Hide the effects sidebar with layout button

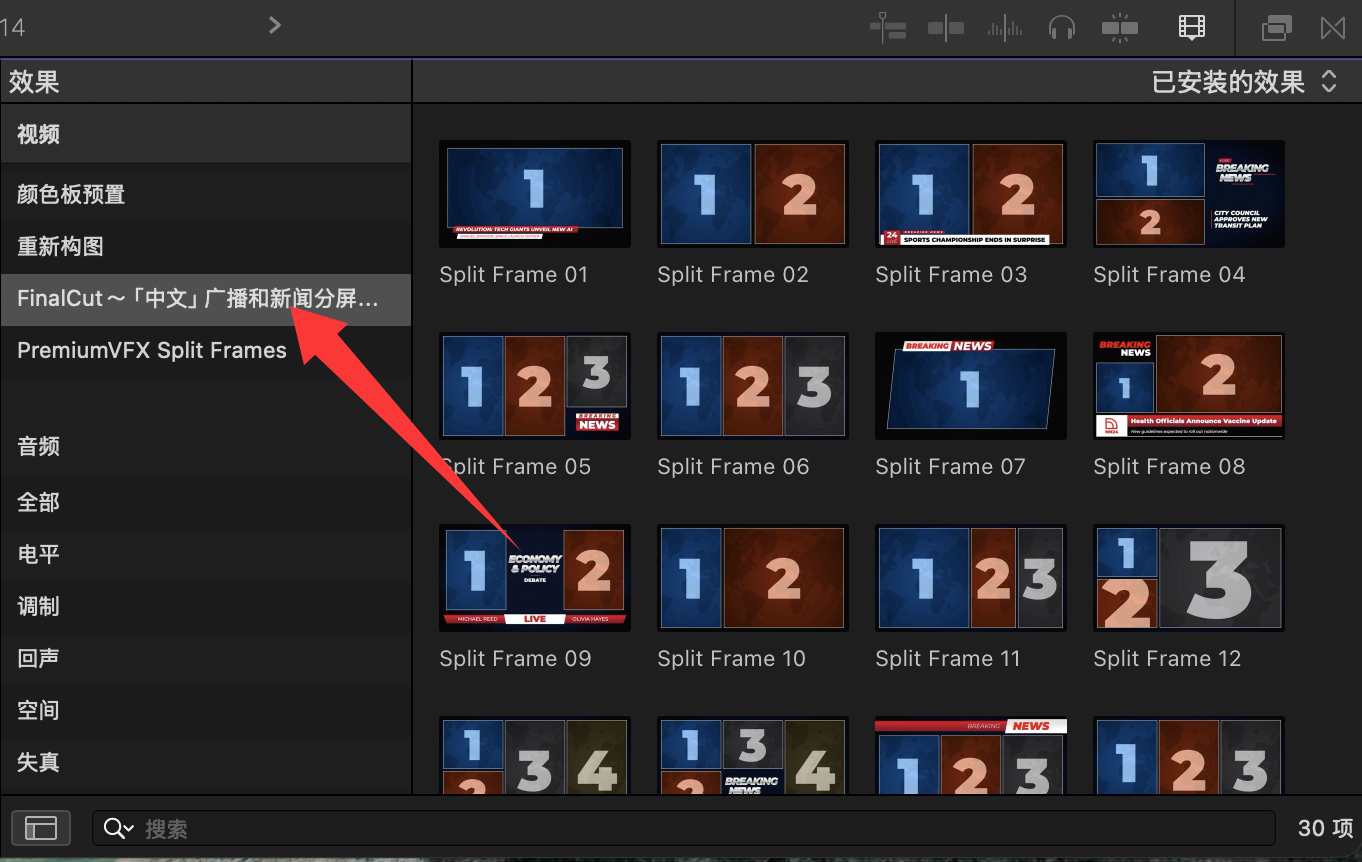click(41, 828)
